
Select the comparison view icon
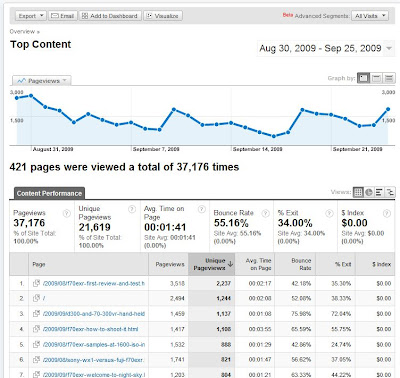[x=390, y=192]
